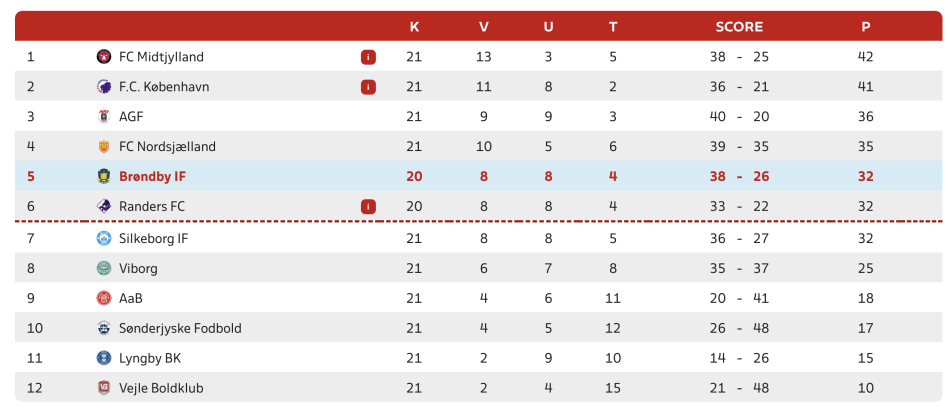Click the SCORE column header
This screenshot has width=950, height=412.
pos(739,27)
